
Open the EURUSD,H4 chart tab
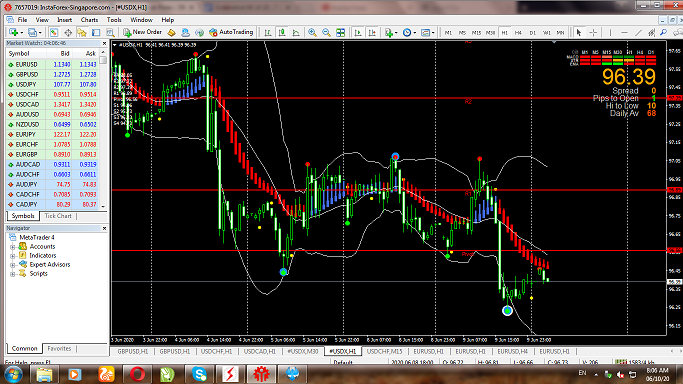[513, 351]
